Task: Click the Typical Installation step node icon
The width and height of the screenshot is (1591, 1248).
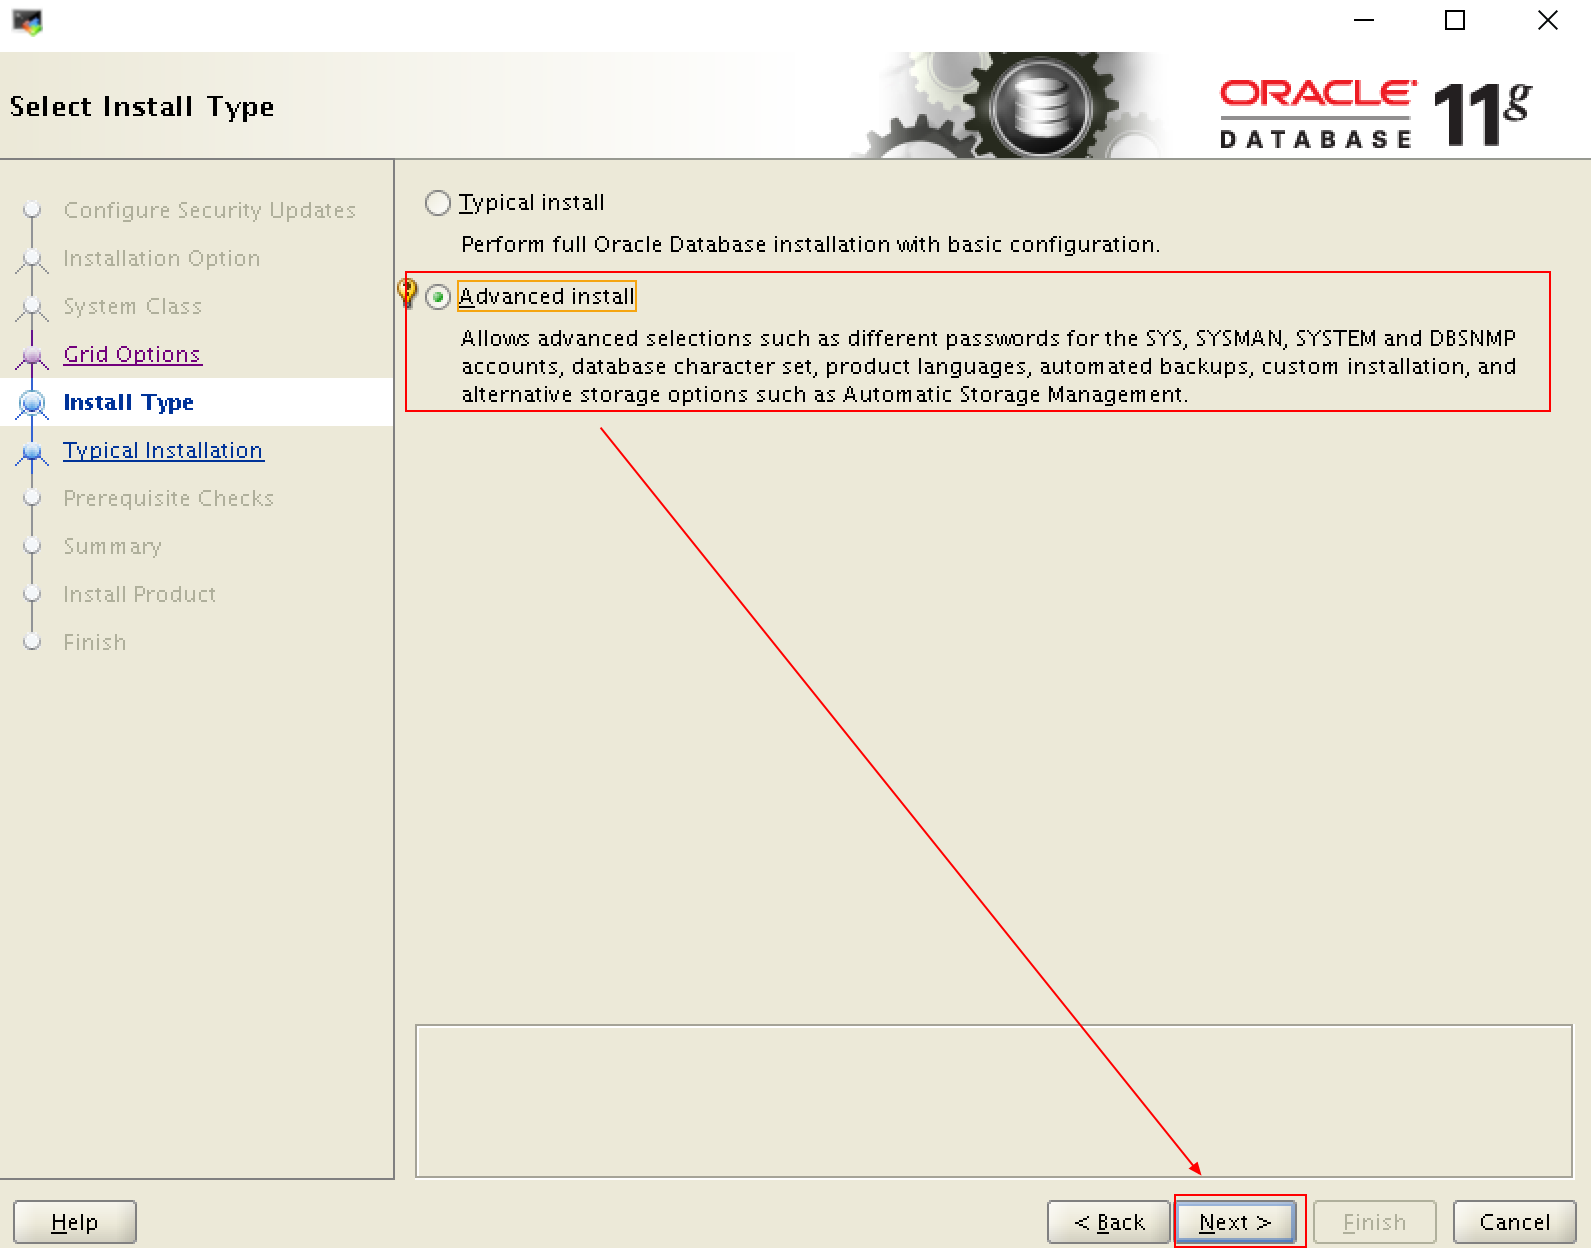Action: (x=32, y=452)
